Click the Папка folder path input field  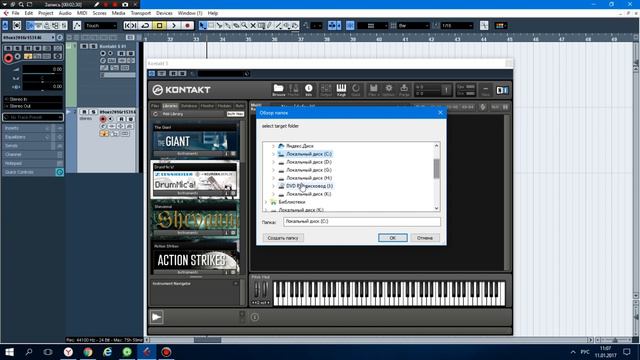(x=362, y=221)
